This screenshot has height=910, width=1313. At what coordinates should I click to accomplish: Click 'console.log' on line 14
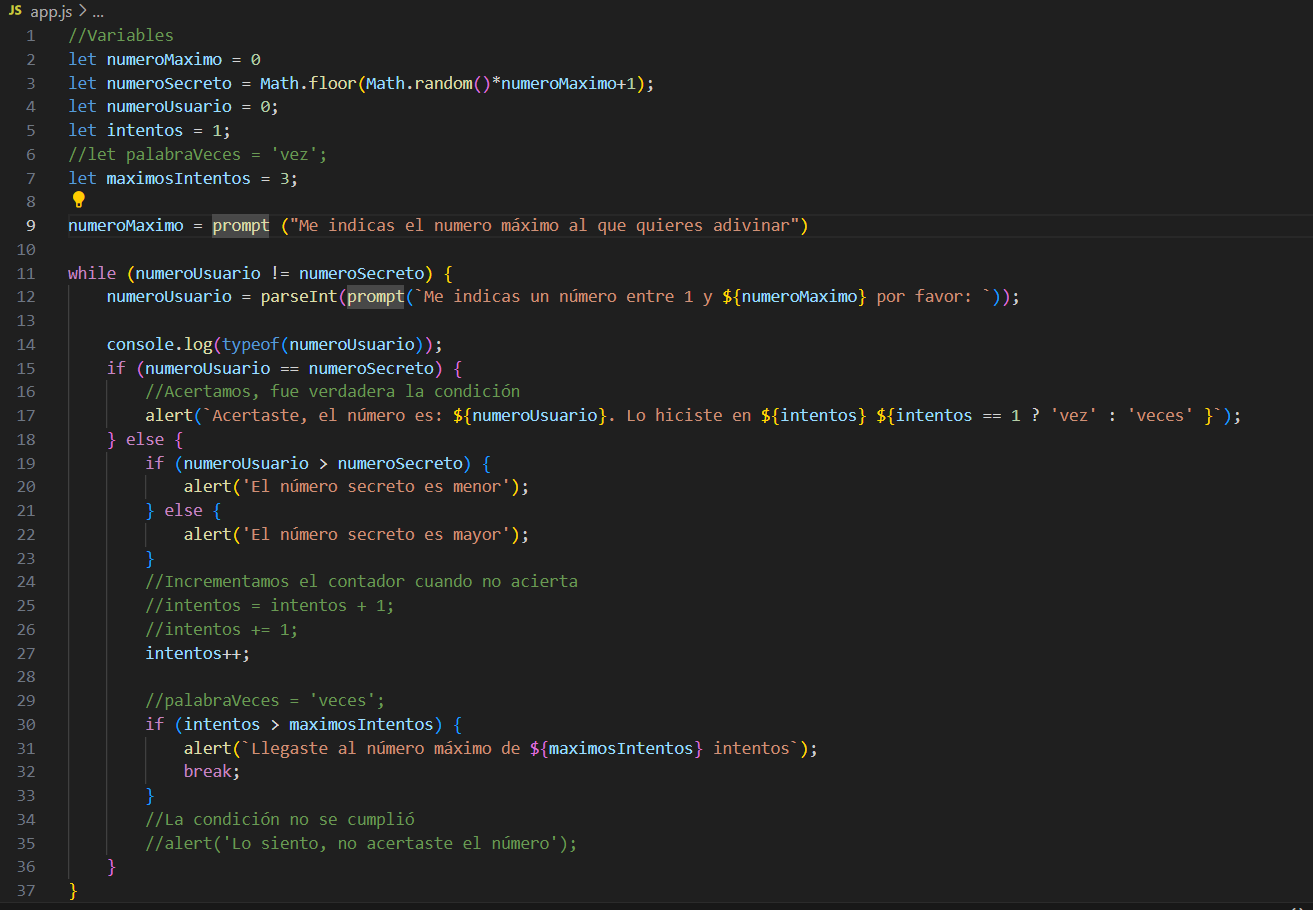pos(159,344)
